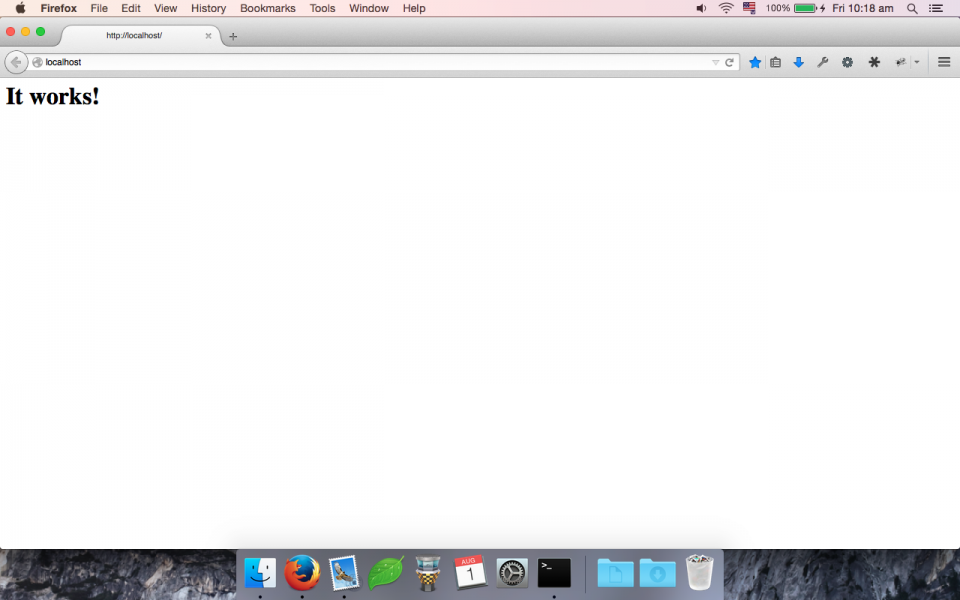
Task: Open Terminal from the Dock
Action: coord(554,573)
